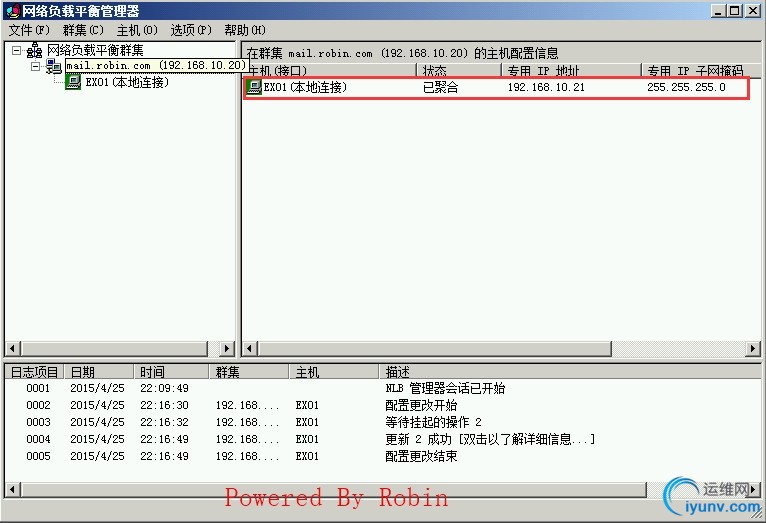Click the 192.168.10.21 IP cell
This screenshot has width=766, height=523.
(546, 87)
